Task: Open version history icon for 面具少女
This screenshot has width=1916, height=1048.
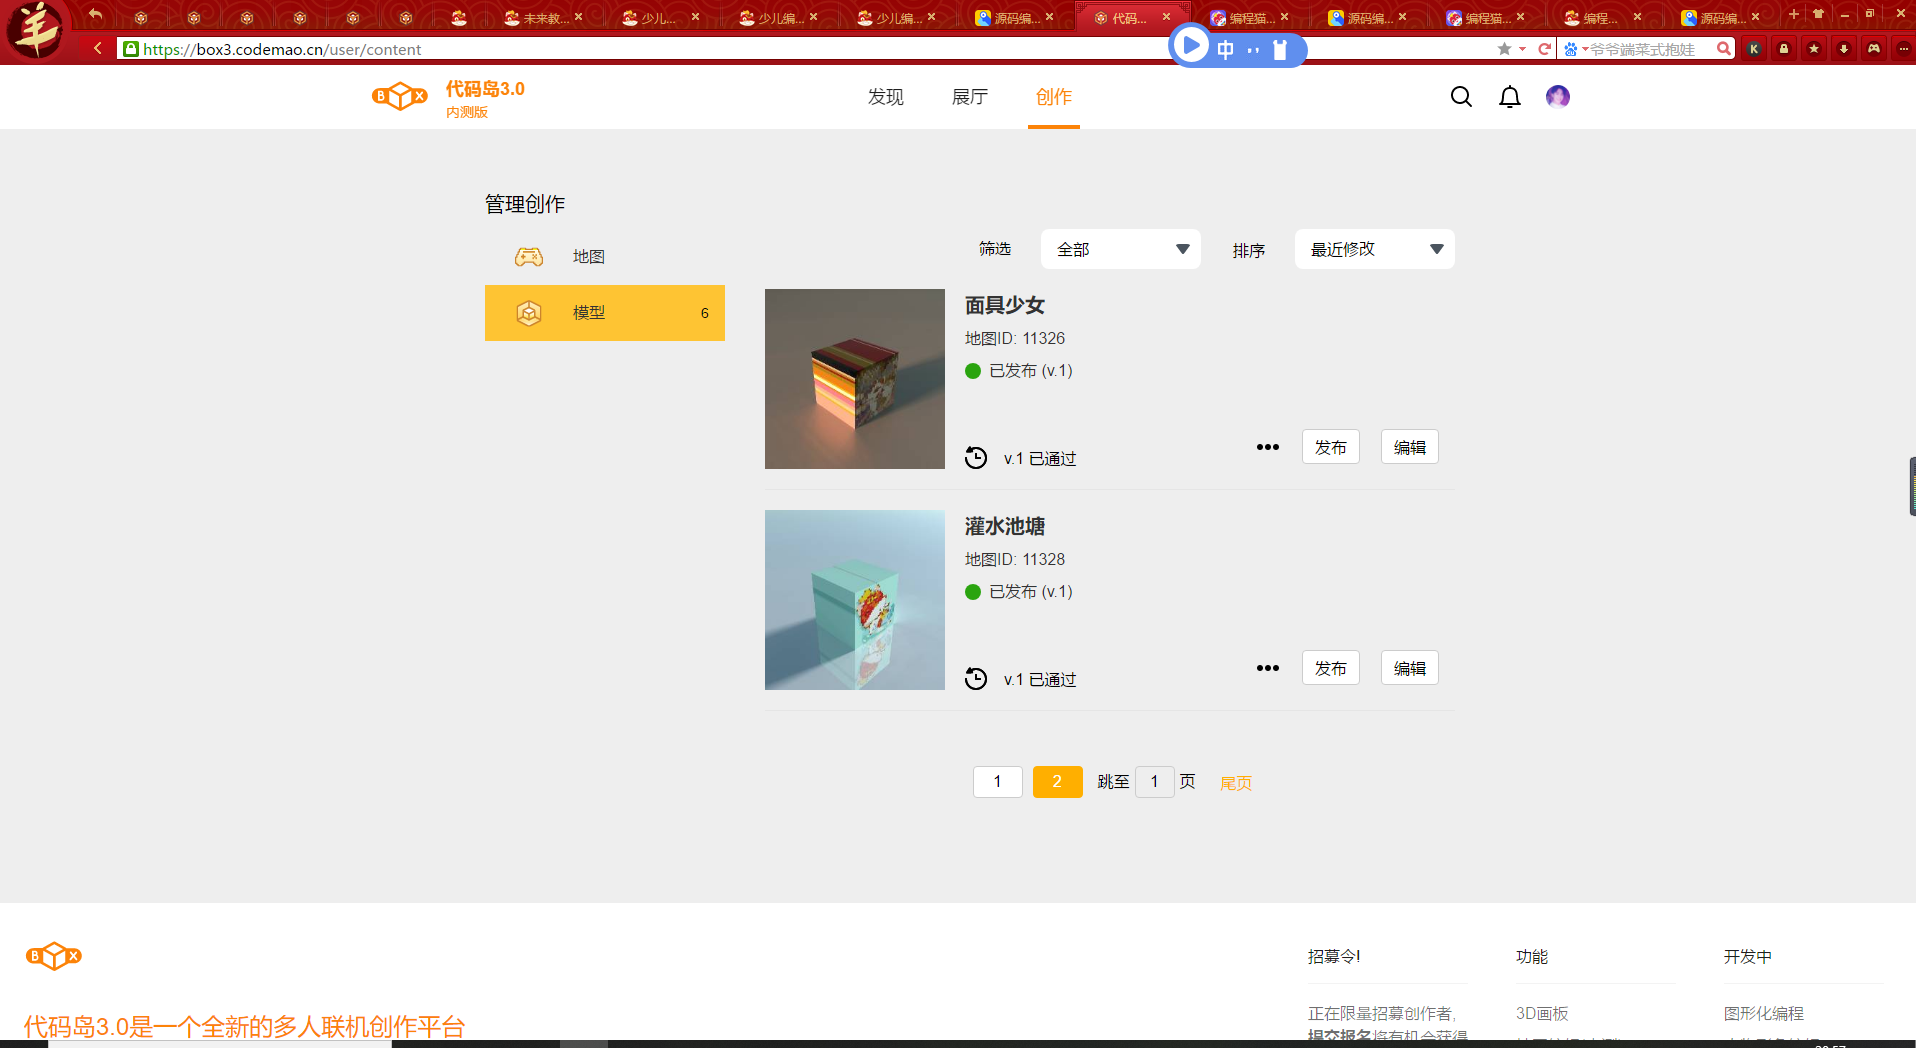Action: tap(976, 458)
